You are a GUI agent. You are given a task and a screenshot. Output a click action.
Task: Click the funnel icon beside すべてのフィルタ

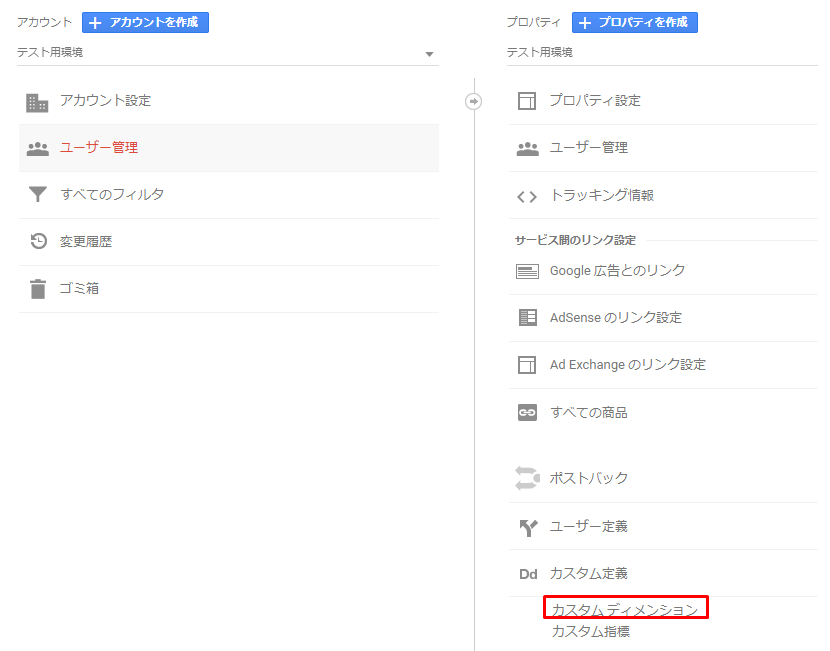coord(38,194)
